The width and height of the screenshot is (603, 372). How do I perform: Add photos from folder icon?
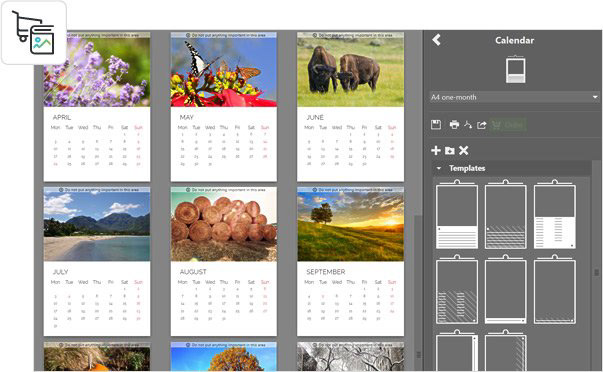pos(450,150)
